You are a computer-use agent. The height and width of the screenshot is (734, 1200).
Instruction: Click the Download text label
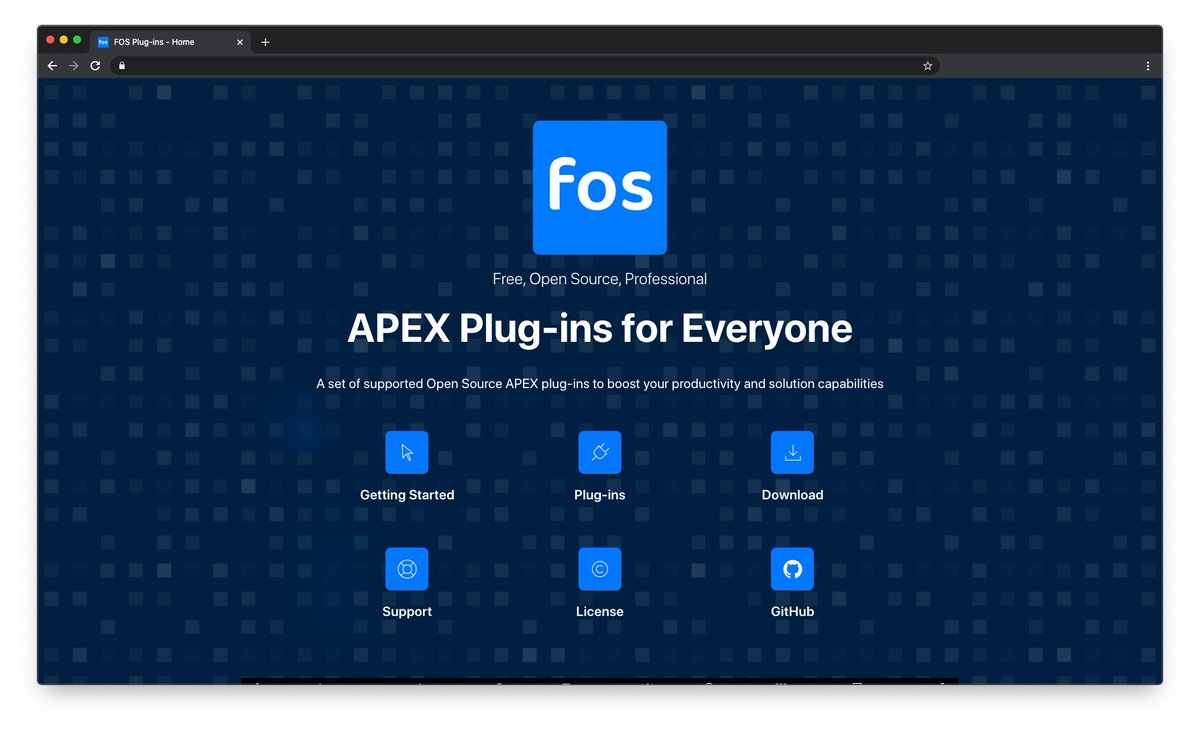pos(792,495)
